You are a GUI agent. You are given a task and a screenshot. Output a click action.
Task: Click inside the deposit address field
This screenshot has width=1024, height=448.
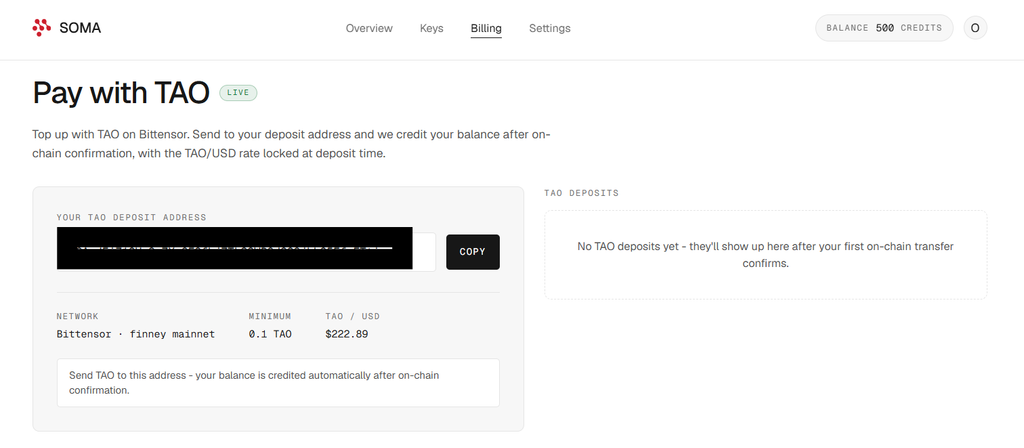tap(246, 251)
